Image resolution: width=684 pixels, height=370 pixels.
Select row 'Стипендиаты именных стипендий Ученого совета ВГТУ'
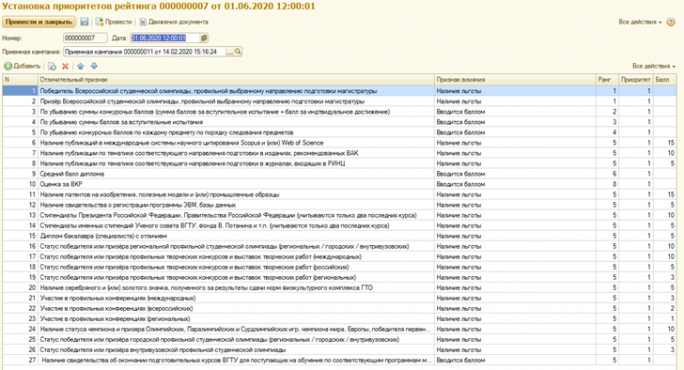(339, 226)
